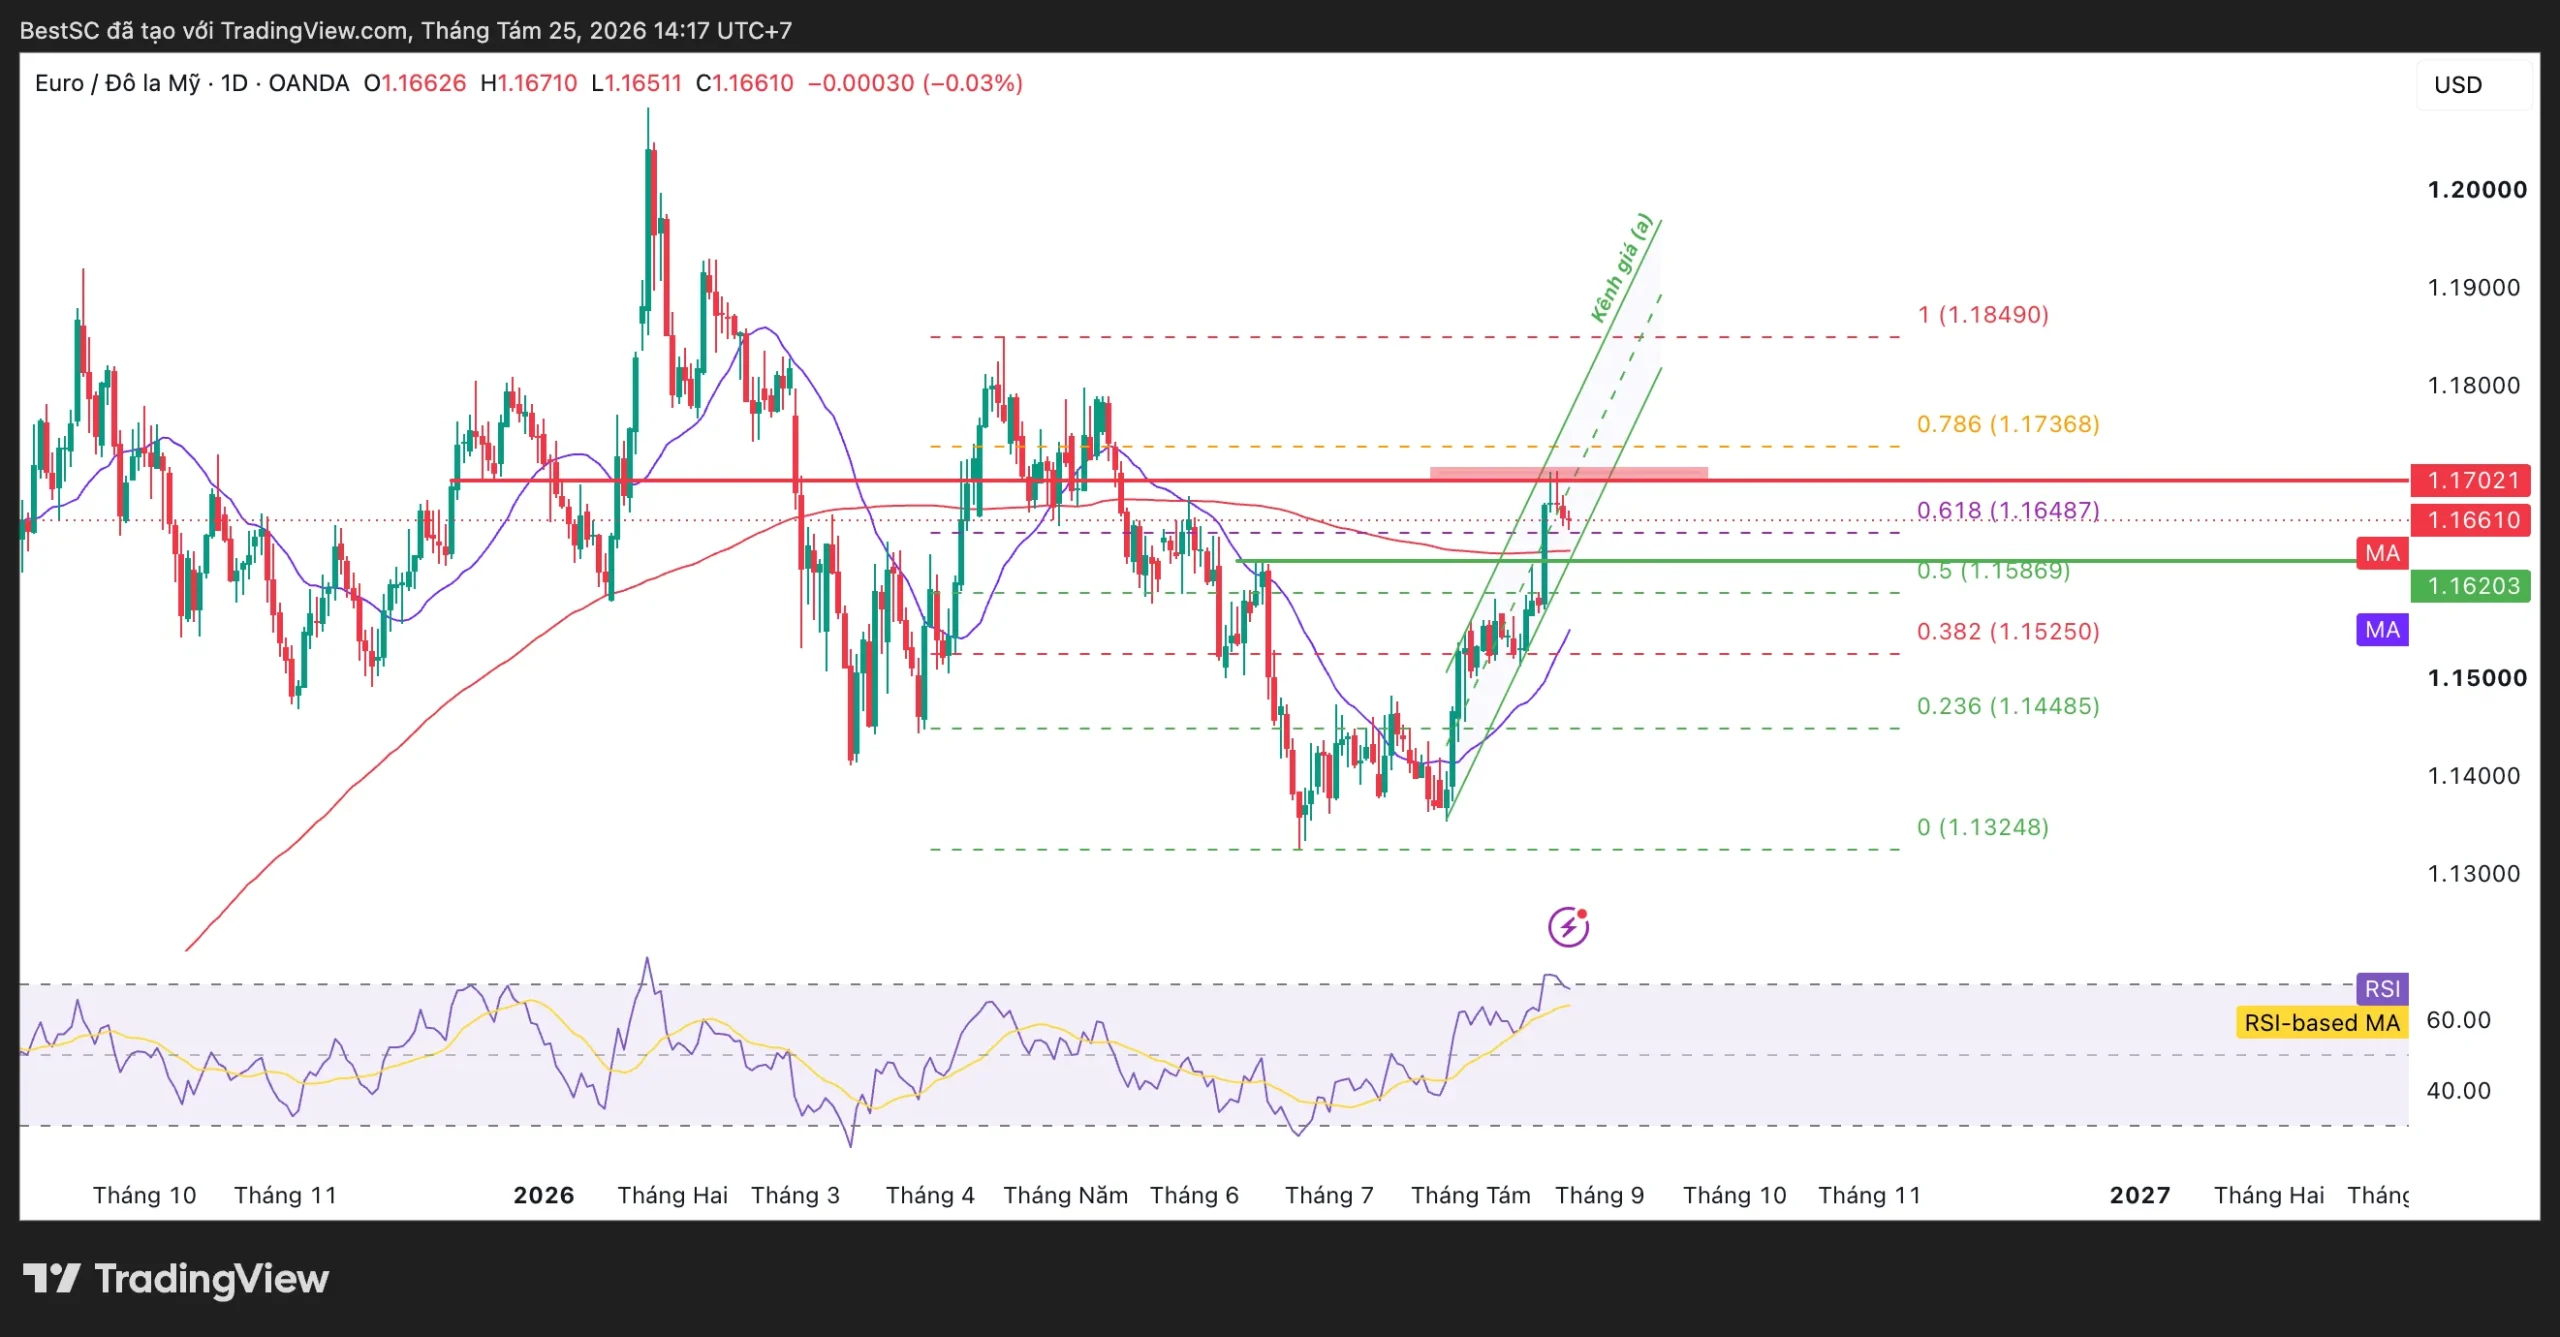This screenshot has height=1337, width=2560.
Task: Click the RSI 60.00 axis tick
Action: [x=2458, y=1020]
